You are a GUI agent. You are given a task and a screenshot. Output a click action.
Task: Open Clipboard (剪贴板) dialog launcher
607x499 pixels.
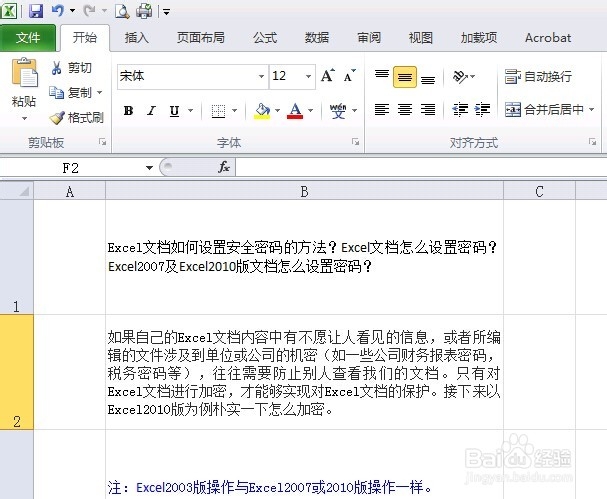point(103,142)
